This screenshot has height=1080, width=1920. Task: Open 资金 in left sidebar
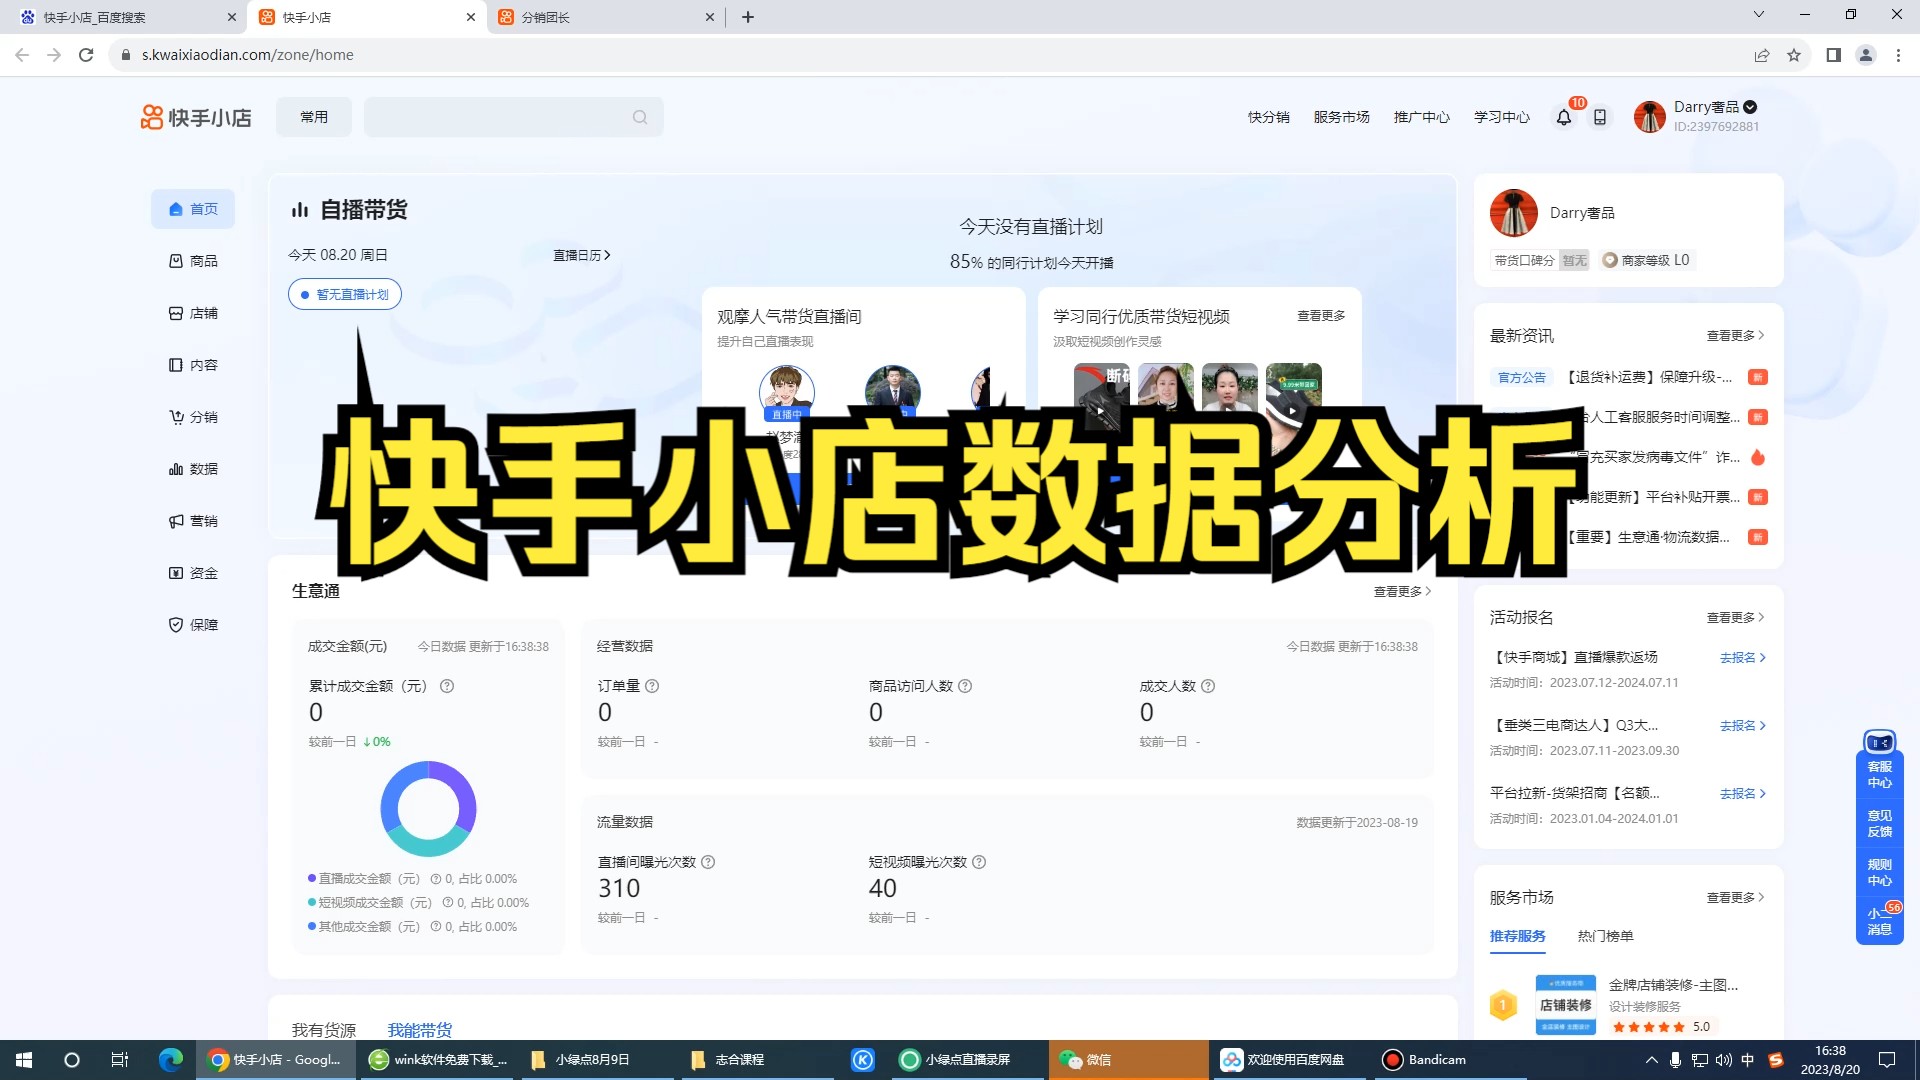click(x=193, y=573)
